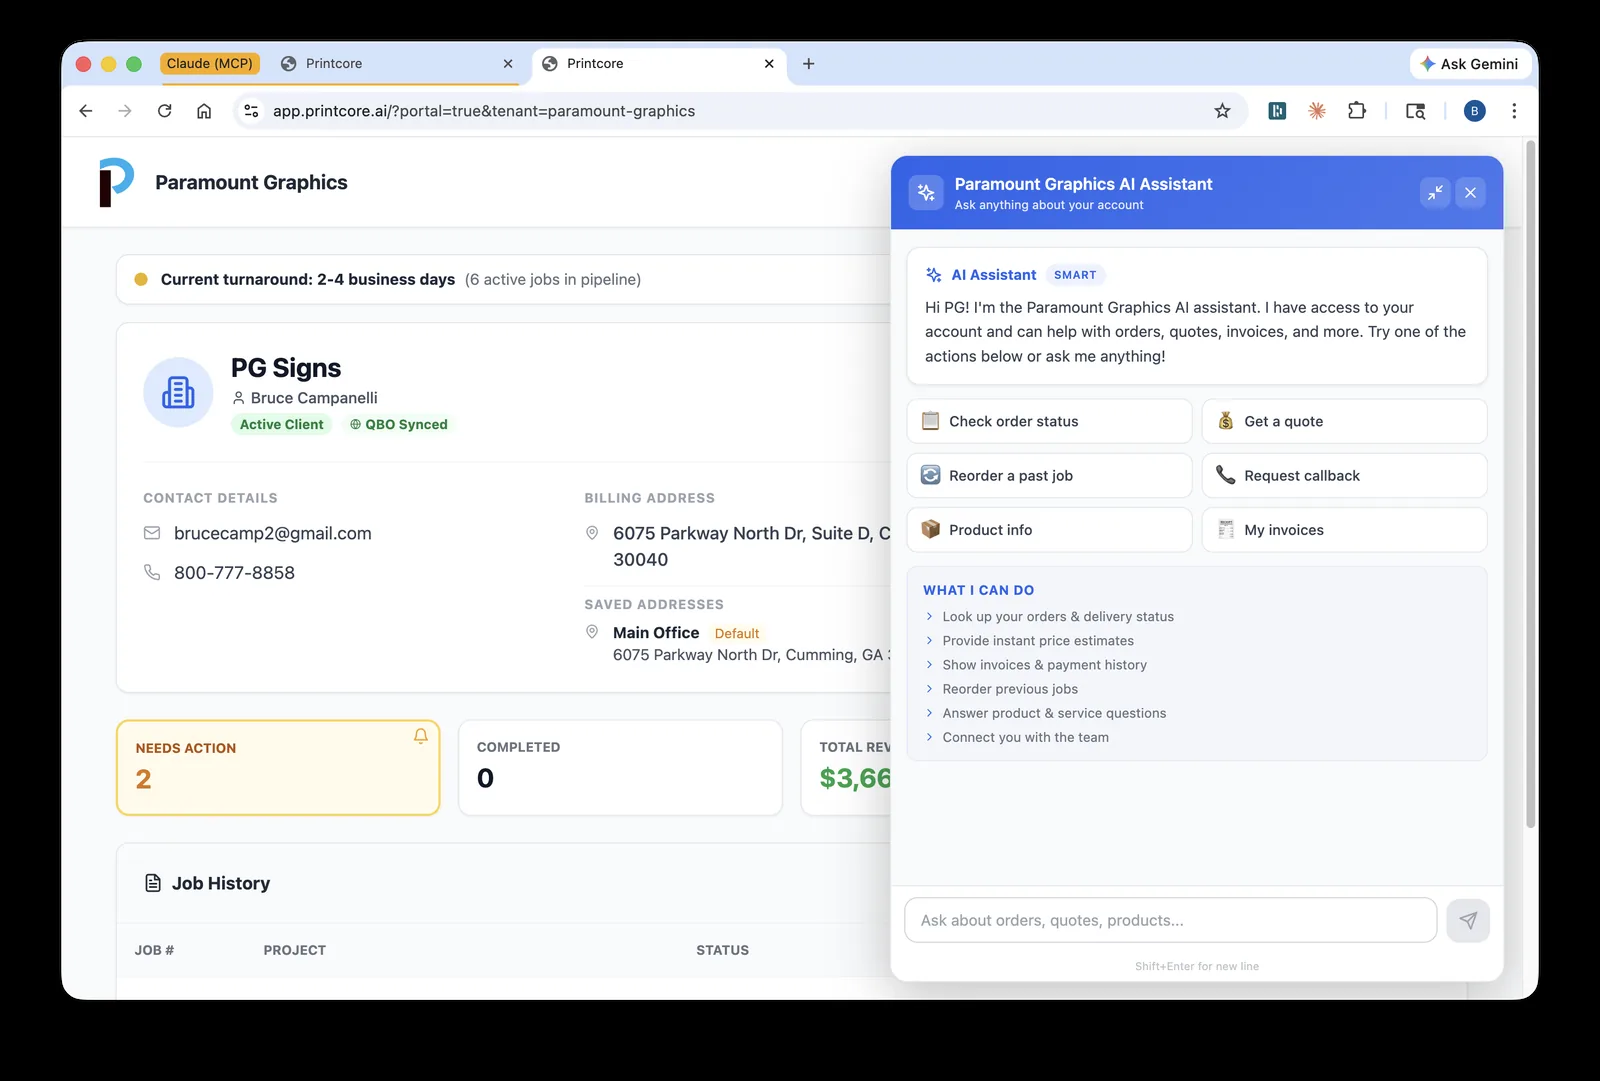Click the JOB # column header
The width and height of the screenshot is (1600, 1081).
point(154,950)
